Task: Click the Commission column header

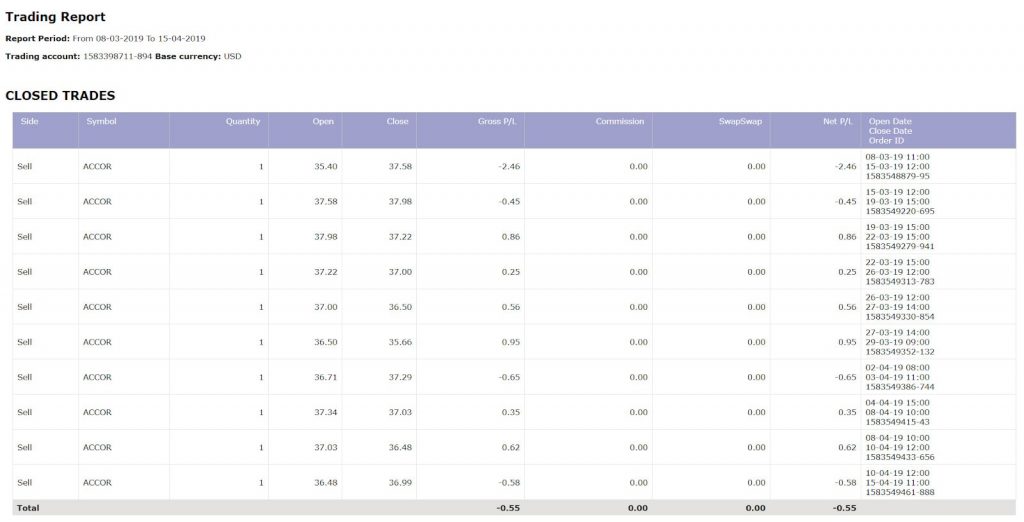Action: point(620,122)
